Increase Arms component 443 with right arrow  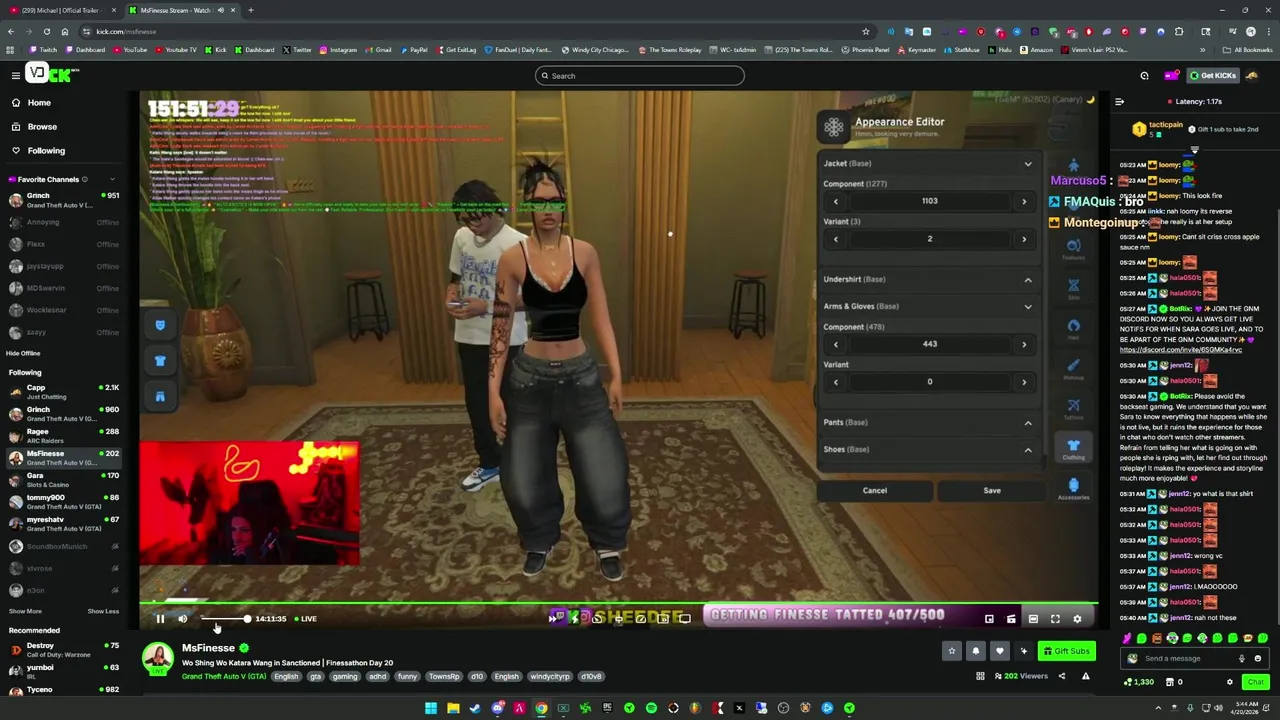(1023, 344)
